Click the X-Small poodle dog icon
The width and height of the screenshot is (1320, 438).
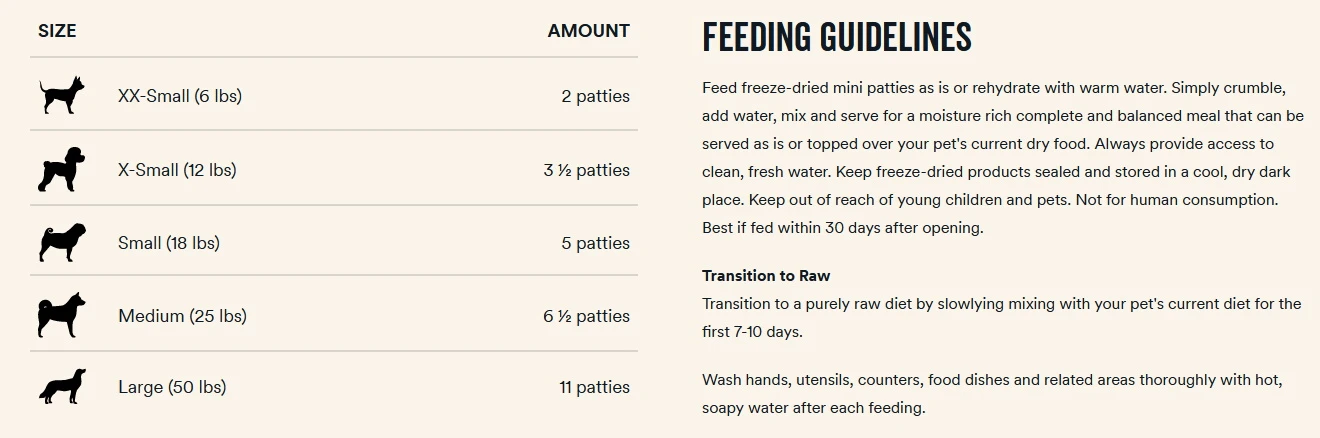click(x=58, y=170)
